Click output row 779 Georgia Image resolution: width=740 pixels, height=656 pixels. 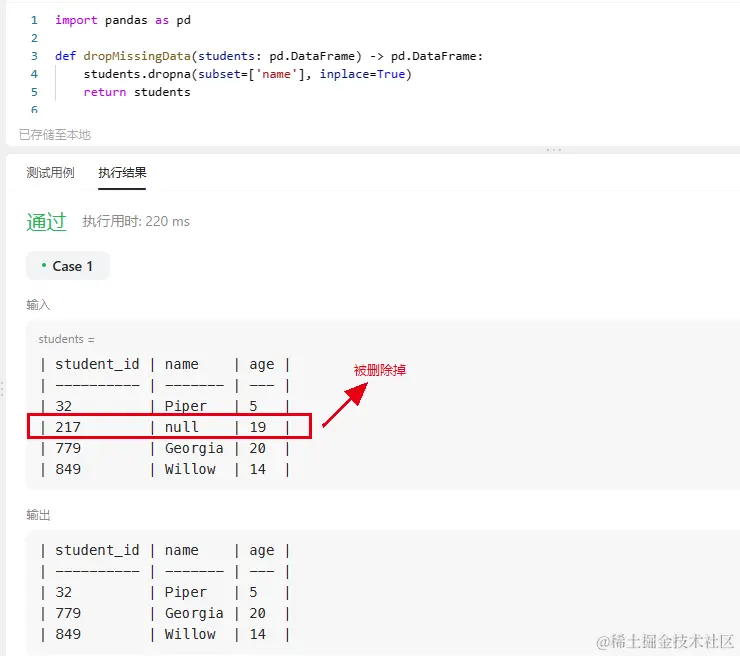[x=165, y=613]
